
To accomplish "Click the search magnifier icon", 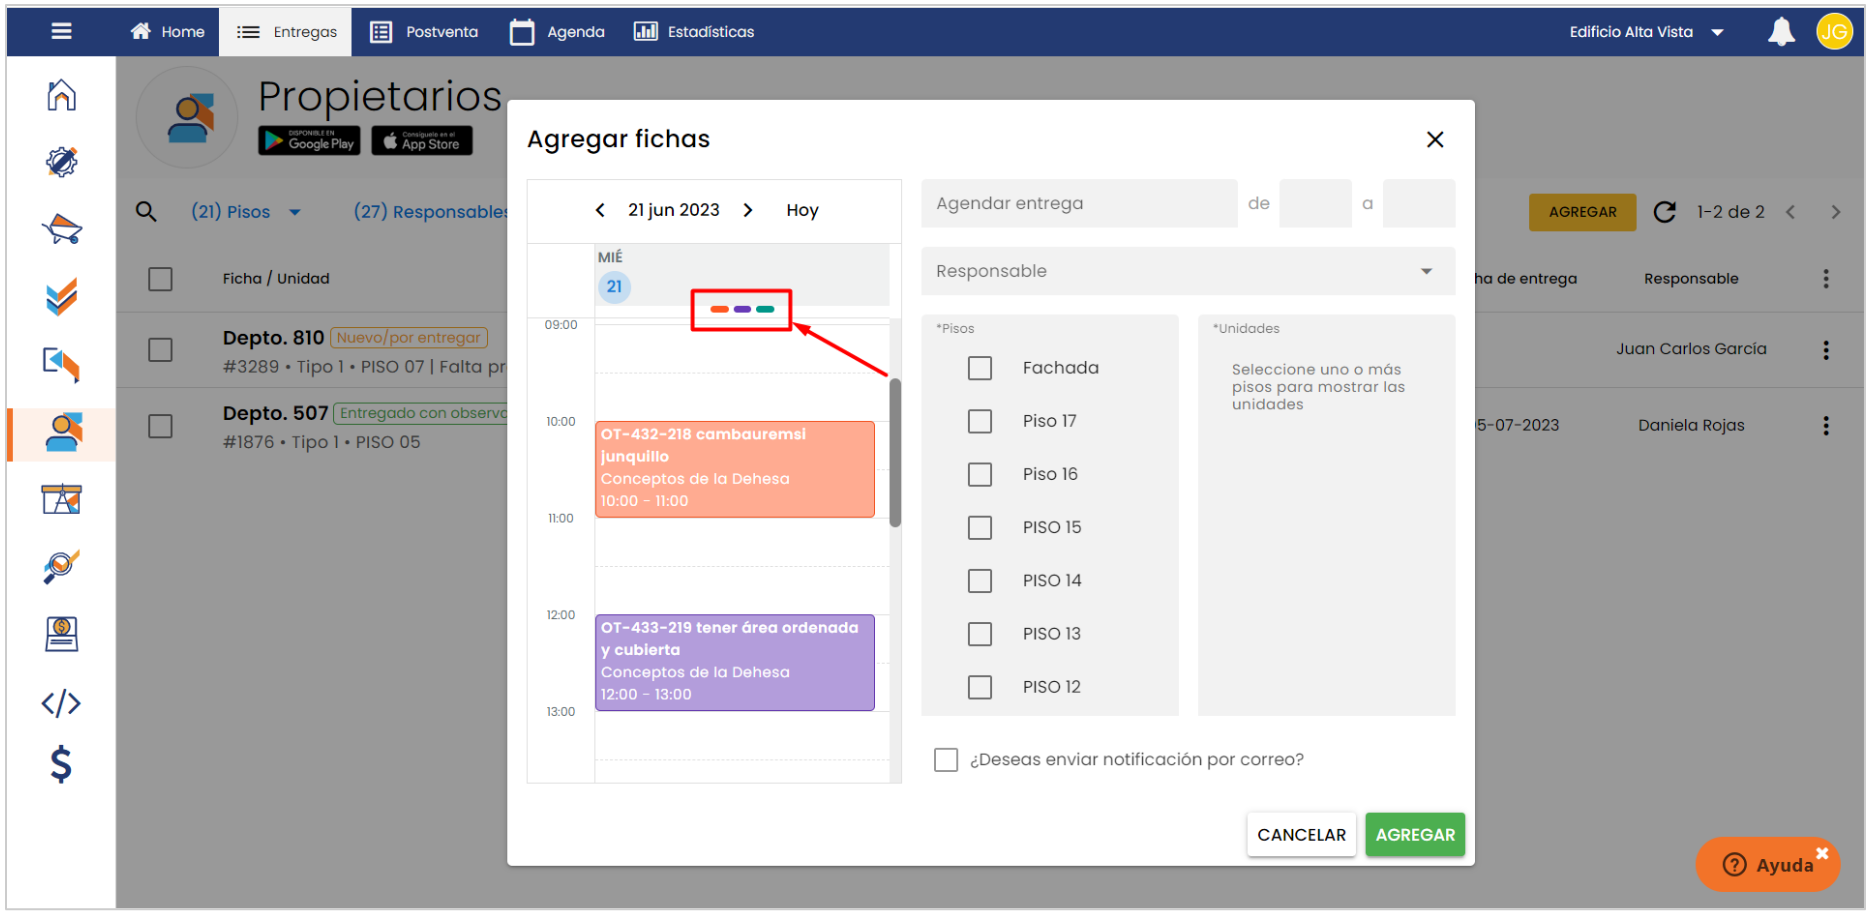I will pyautogui.click(x=146, y=212).
